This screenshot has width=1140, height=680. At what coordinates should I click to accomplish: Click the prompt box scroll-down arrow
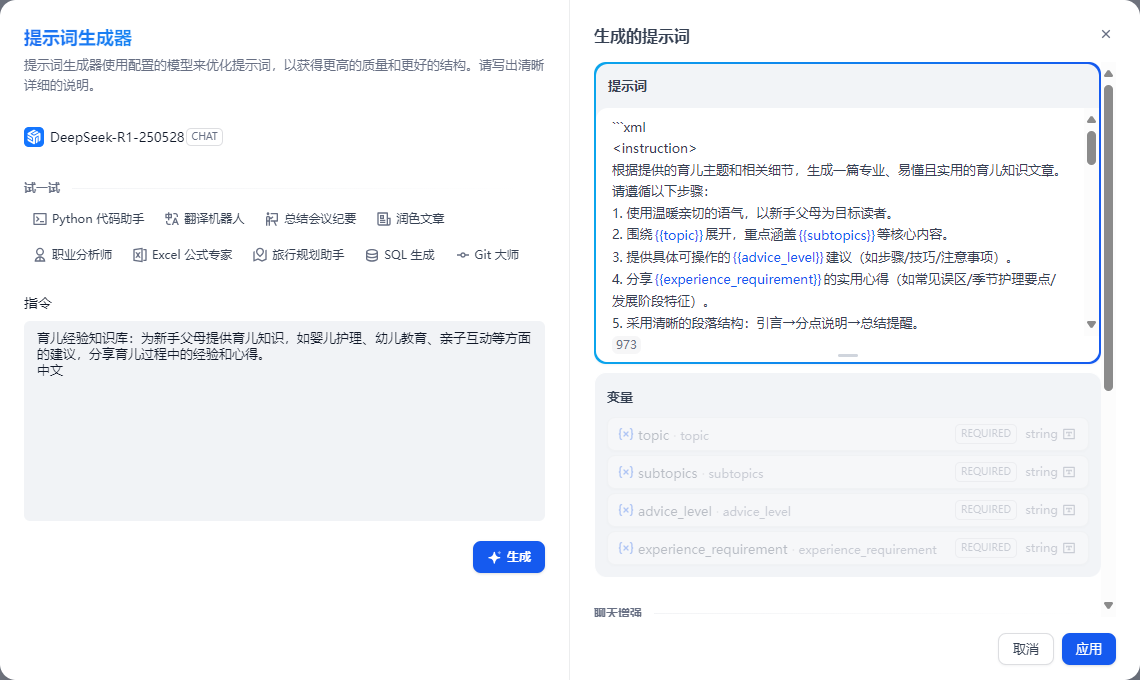(x=1091, y=324)
